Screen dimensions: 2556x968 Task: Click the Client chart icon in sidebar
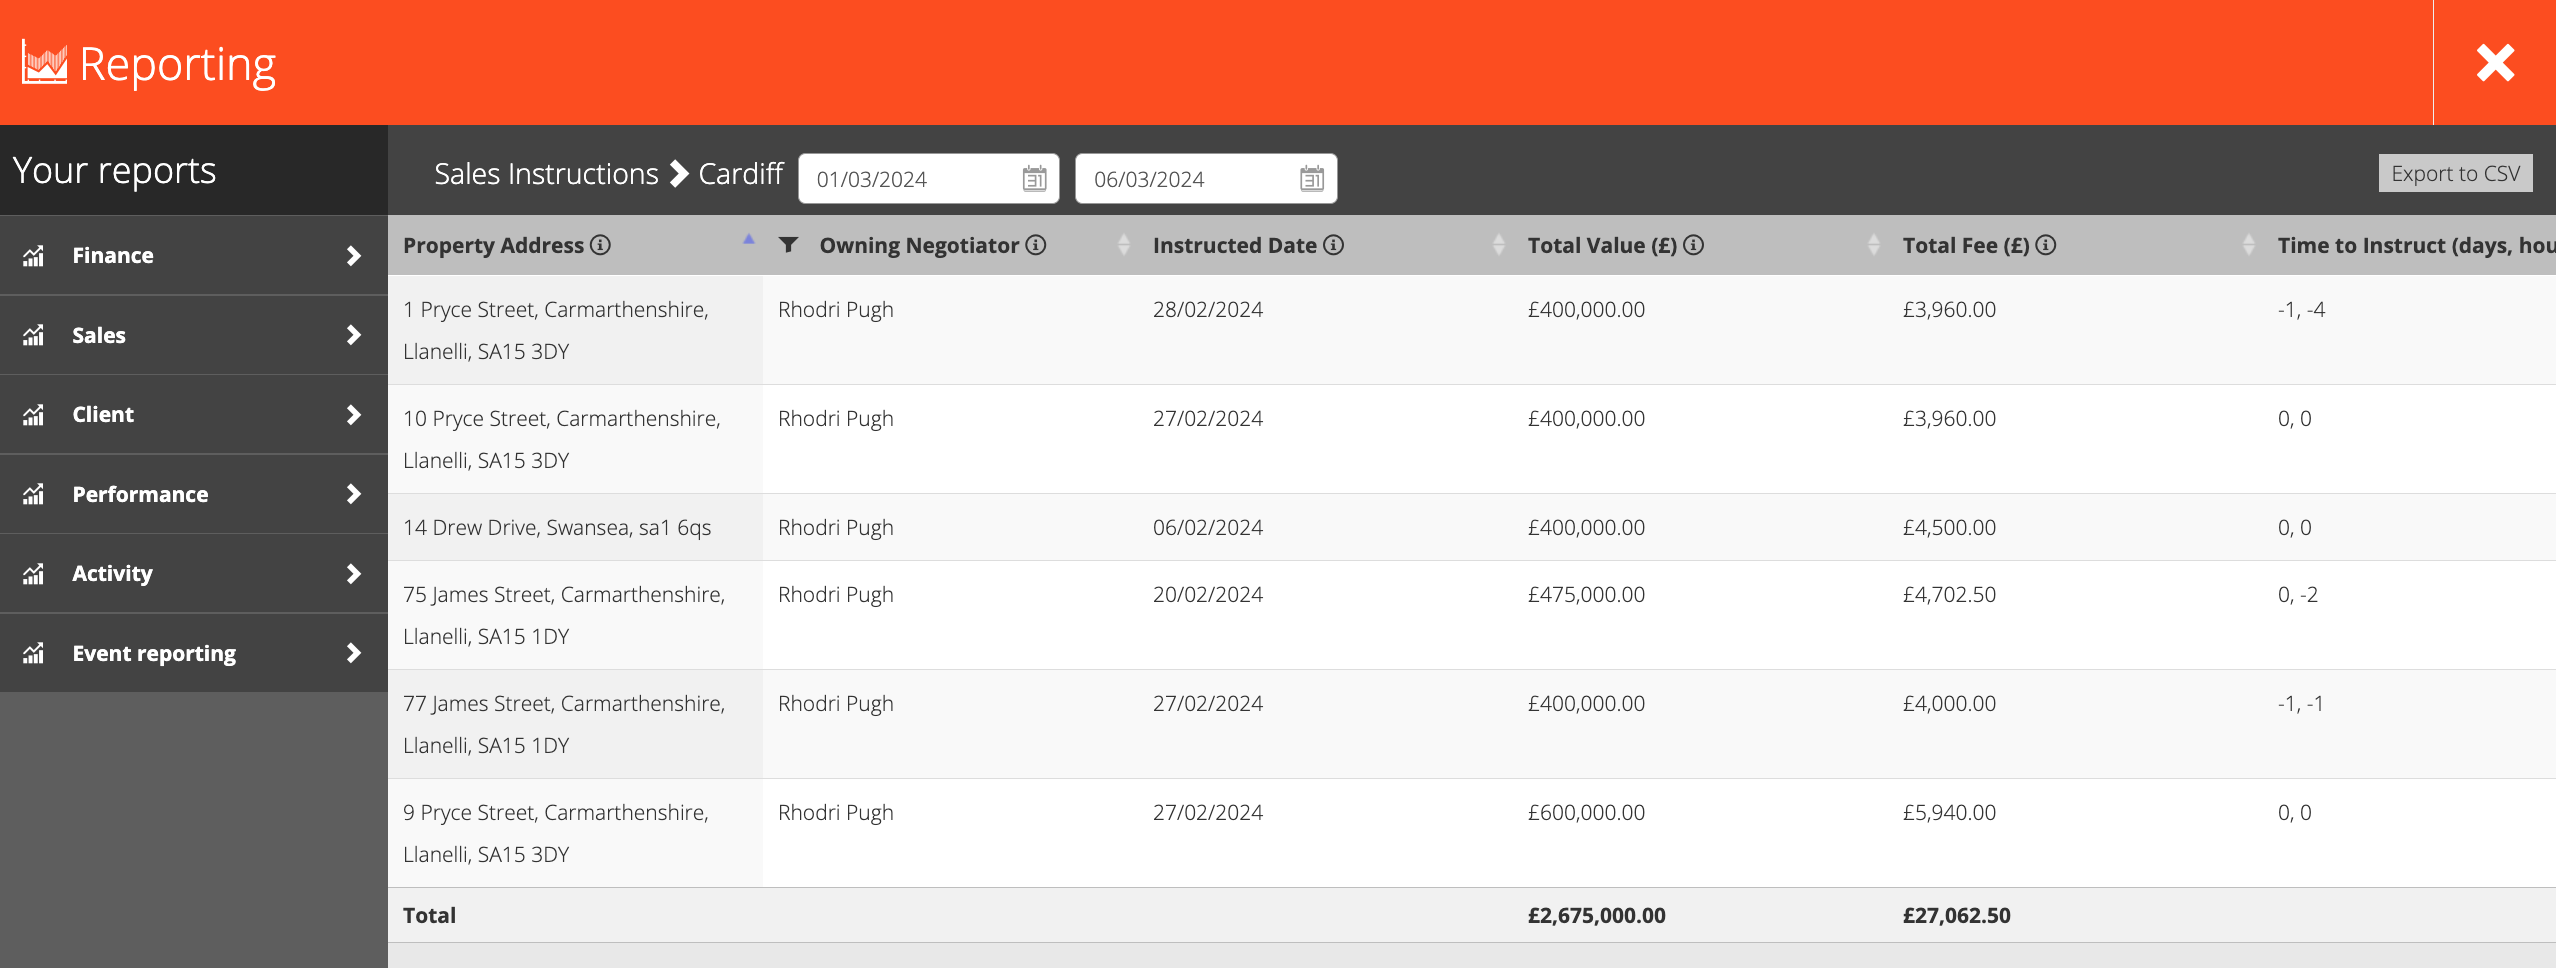point(34,414)
